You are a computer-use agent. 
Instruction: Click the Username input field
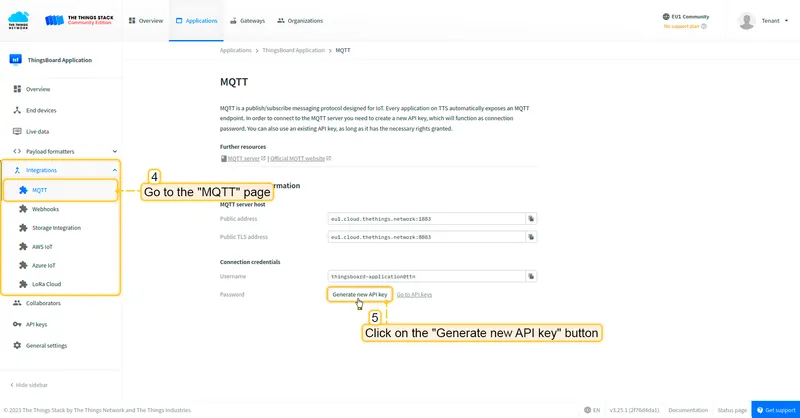pos(427,276)
